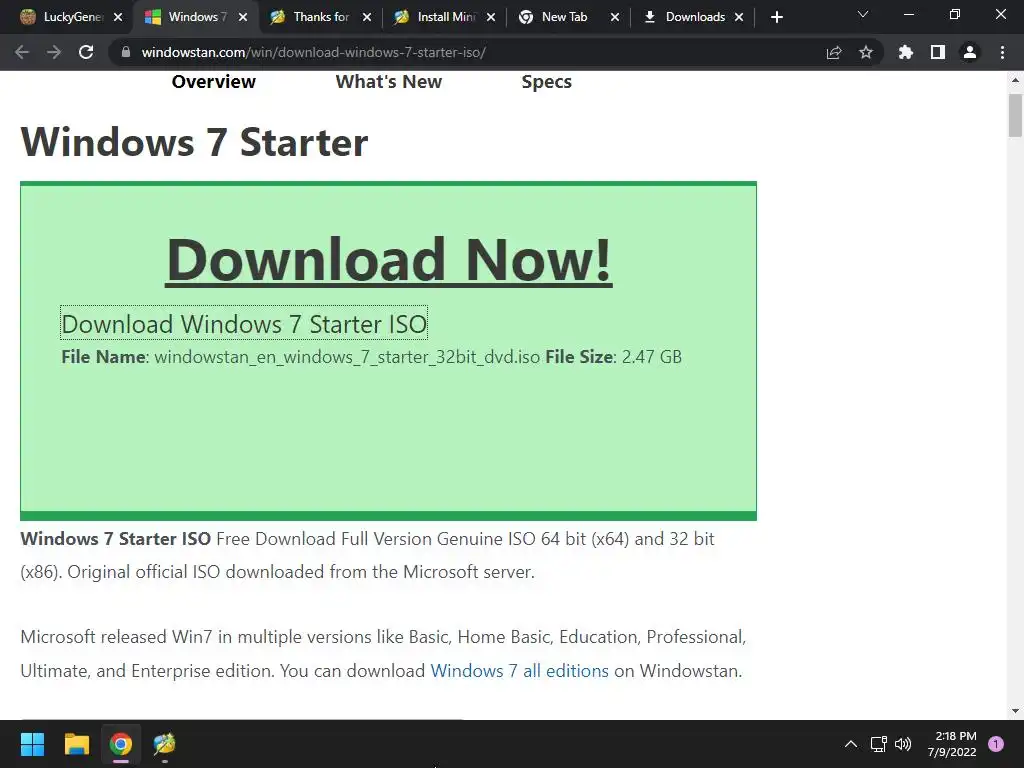Screen dimensions: 1024x768
Task: Click the ISO file name text
Action: pos(347,357)
